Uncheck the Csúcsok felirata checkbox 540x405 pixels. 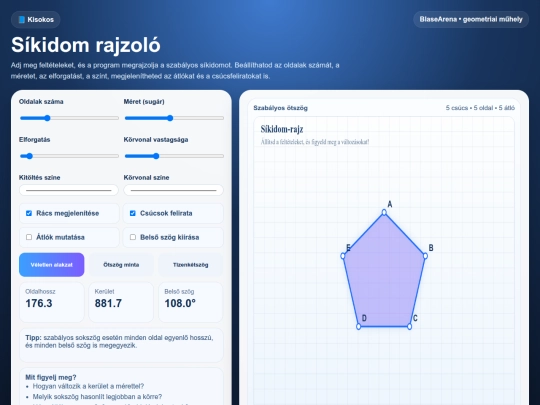133,213
